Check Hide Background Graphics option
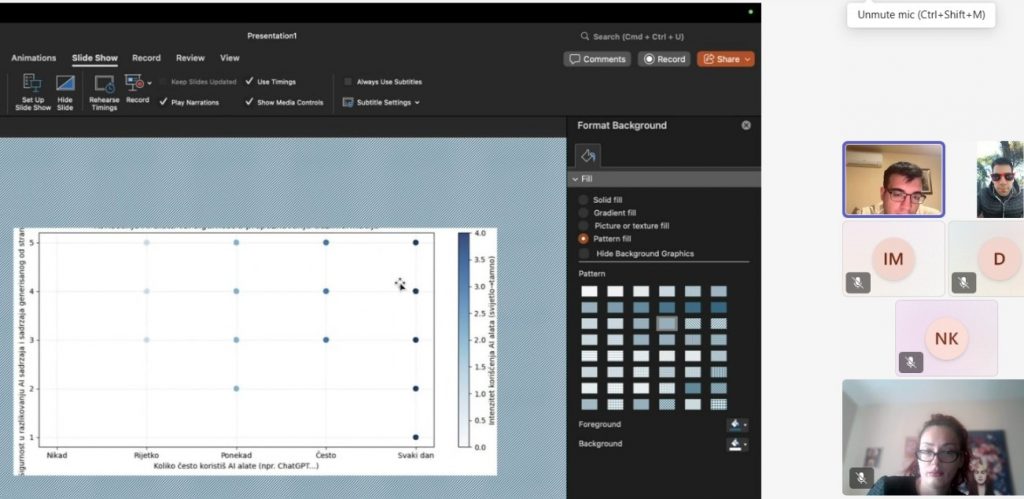Viewport: 1024px width, 499px height. tap(584, 253)
